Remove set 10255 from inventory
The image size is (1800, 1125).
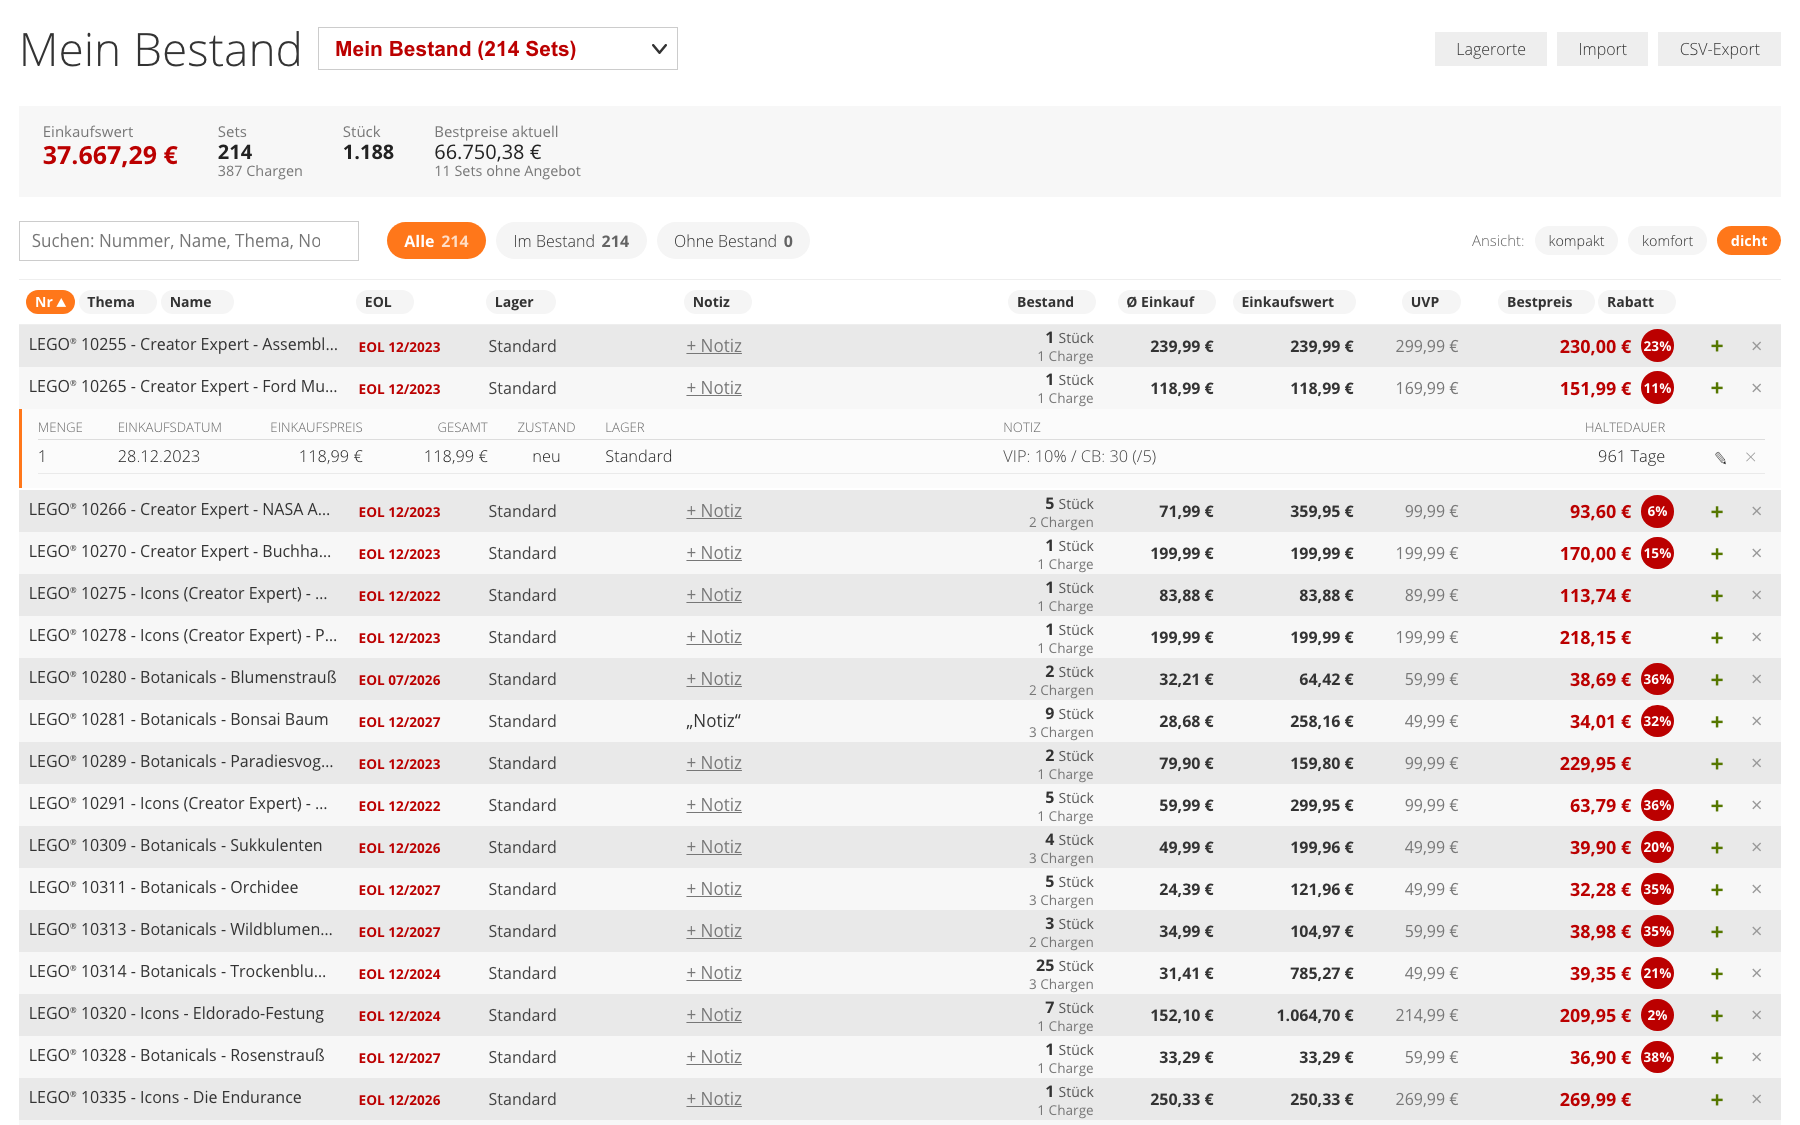tap(1757, 346)
